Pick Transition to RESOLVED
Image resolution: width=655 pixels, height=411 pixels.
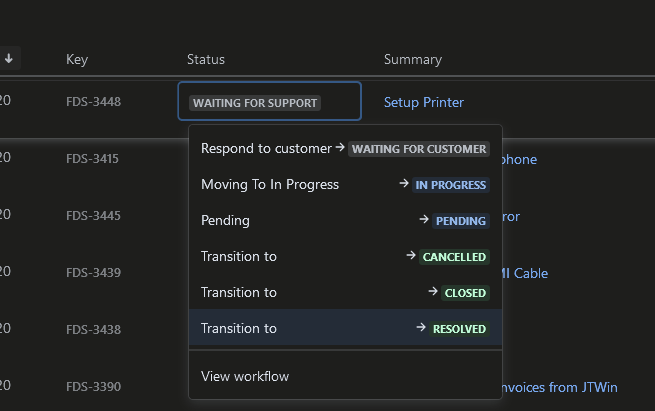tap(345, 328)
